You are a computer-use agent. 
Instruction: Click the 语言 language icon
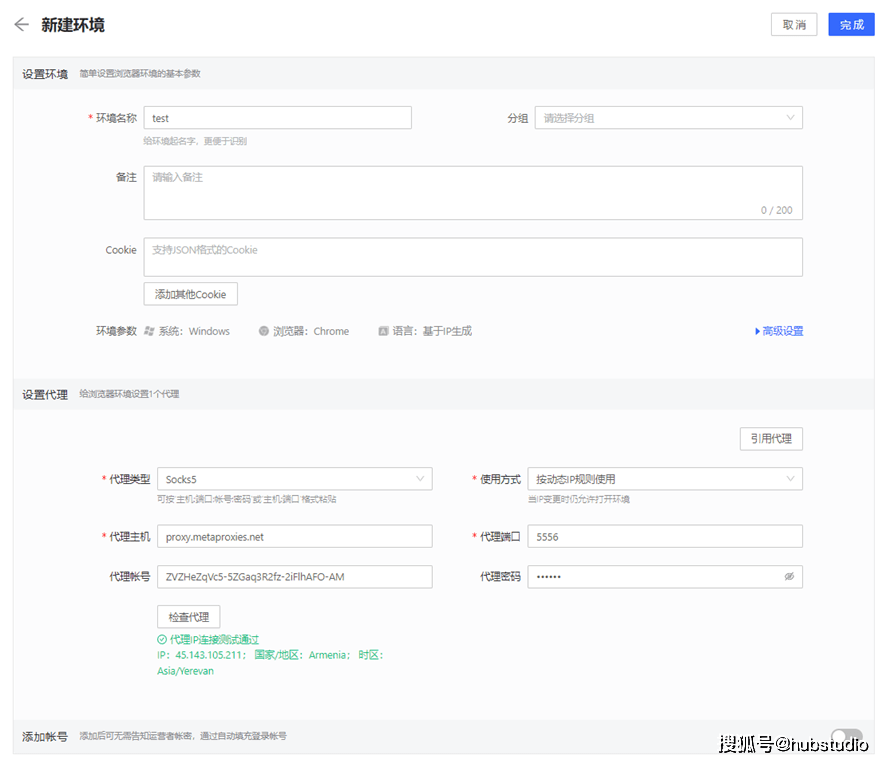point(383,331)
